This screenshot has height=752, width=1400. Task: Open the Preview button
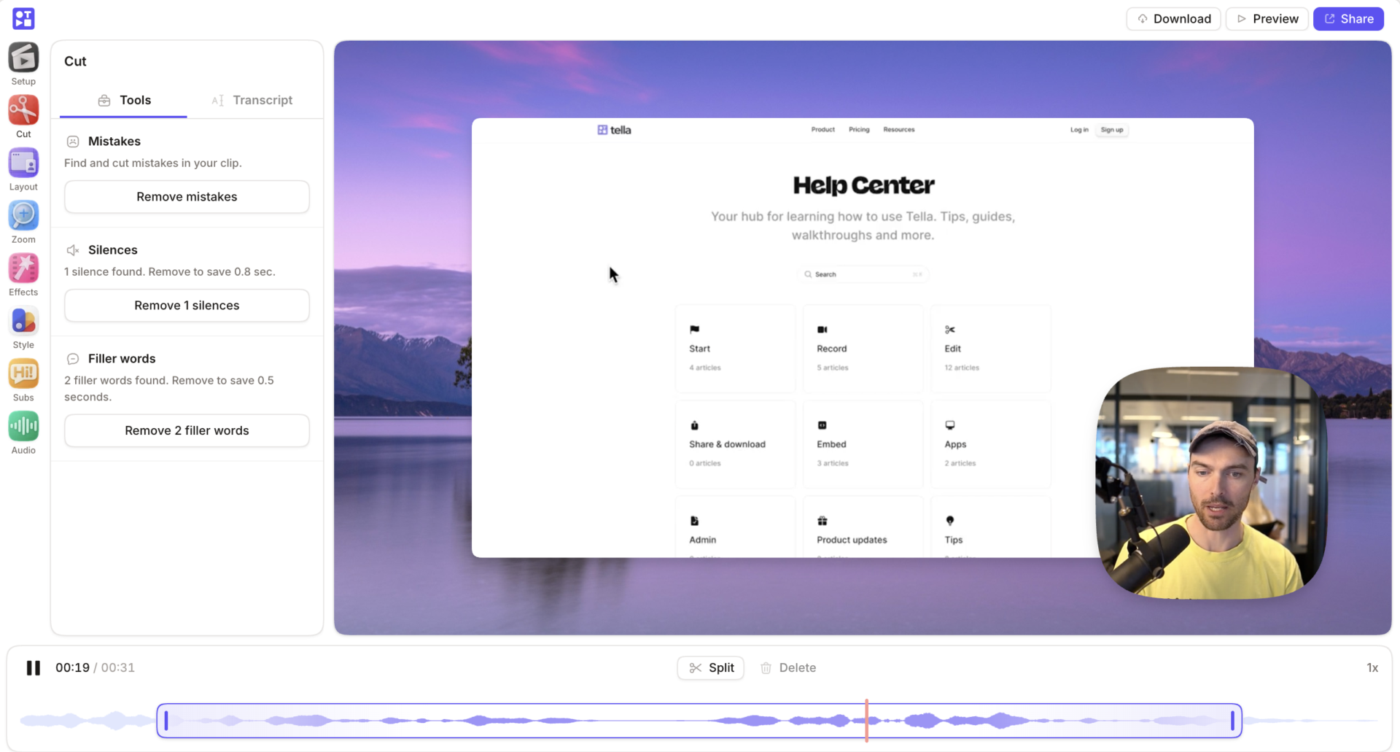click(1267, 19)
